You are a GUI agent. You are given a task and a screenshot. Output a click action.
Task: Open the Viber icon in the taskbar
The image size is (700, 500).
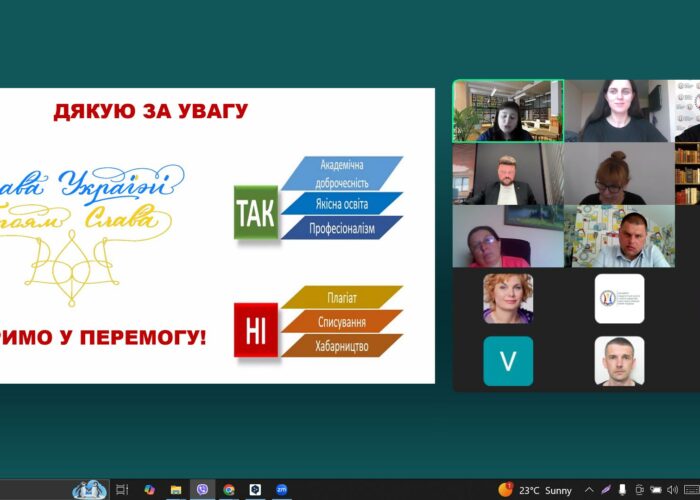(202, 490)
